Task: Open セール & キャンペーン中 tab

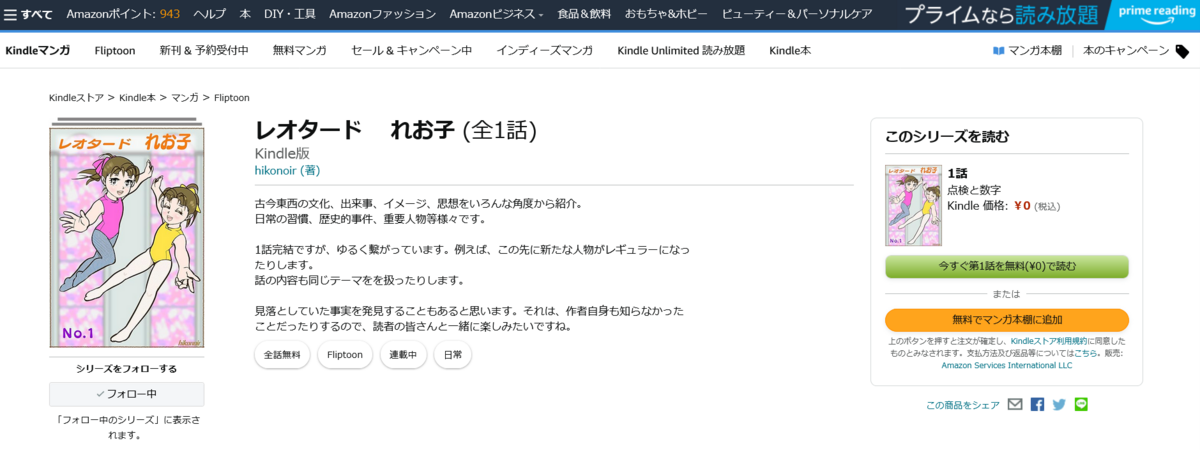Action: [x=412, y=50]
